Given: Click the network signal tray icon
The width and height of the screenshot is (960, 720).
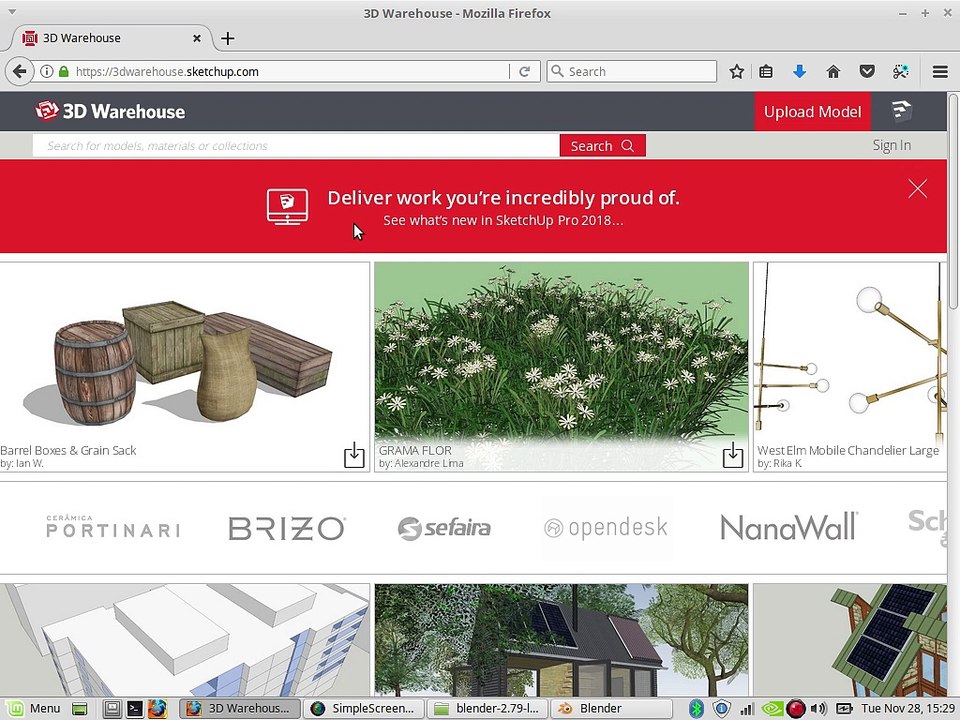Looking at the screenshot, I should click(x=747, y=709).
